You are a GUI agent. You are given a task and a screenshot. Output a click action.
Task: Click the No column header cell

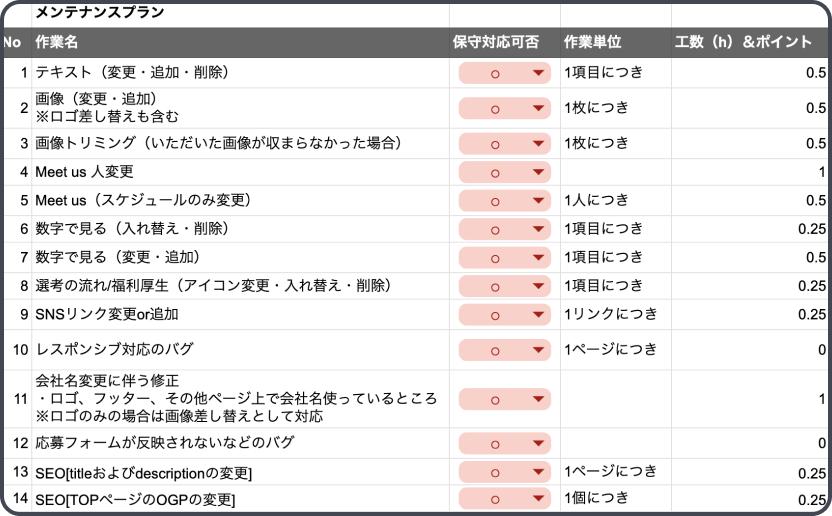[x=14, y=42]
